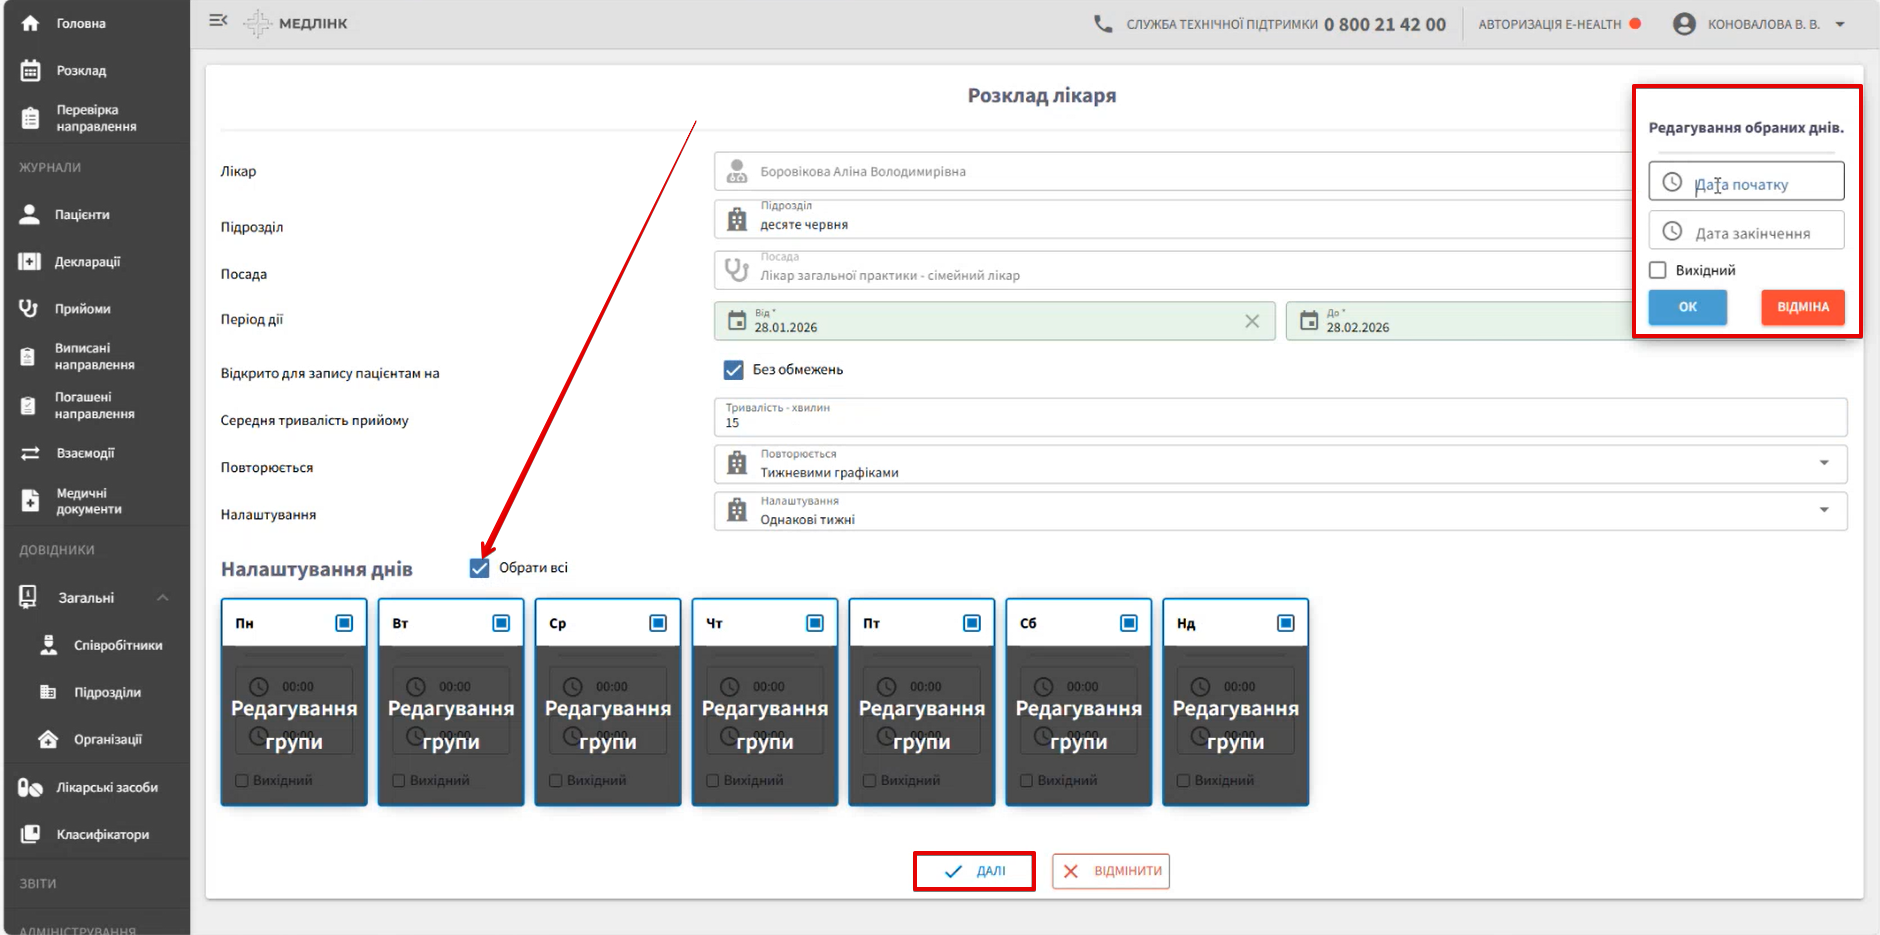Click the calendar icon in the end date field
Image resolution: width=1880 pixels, height=935 pixels.
(1309, 321)
